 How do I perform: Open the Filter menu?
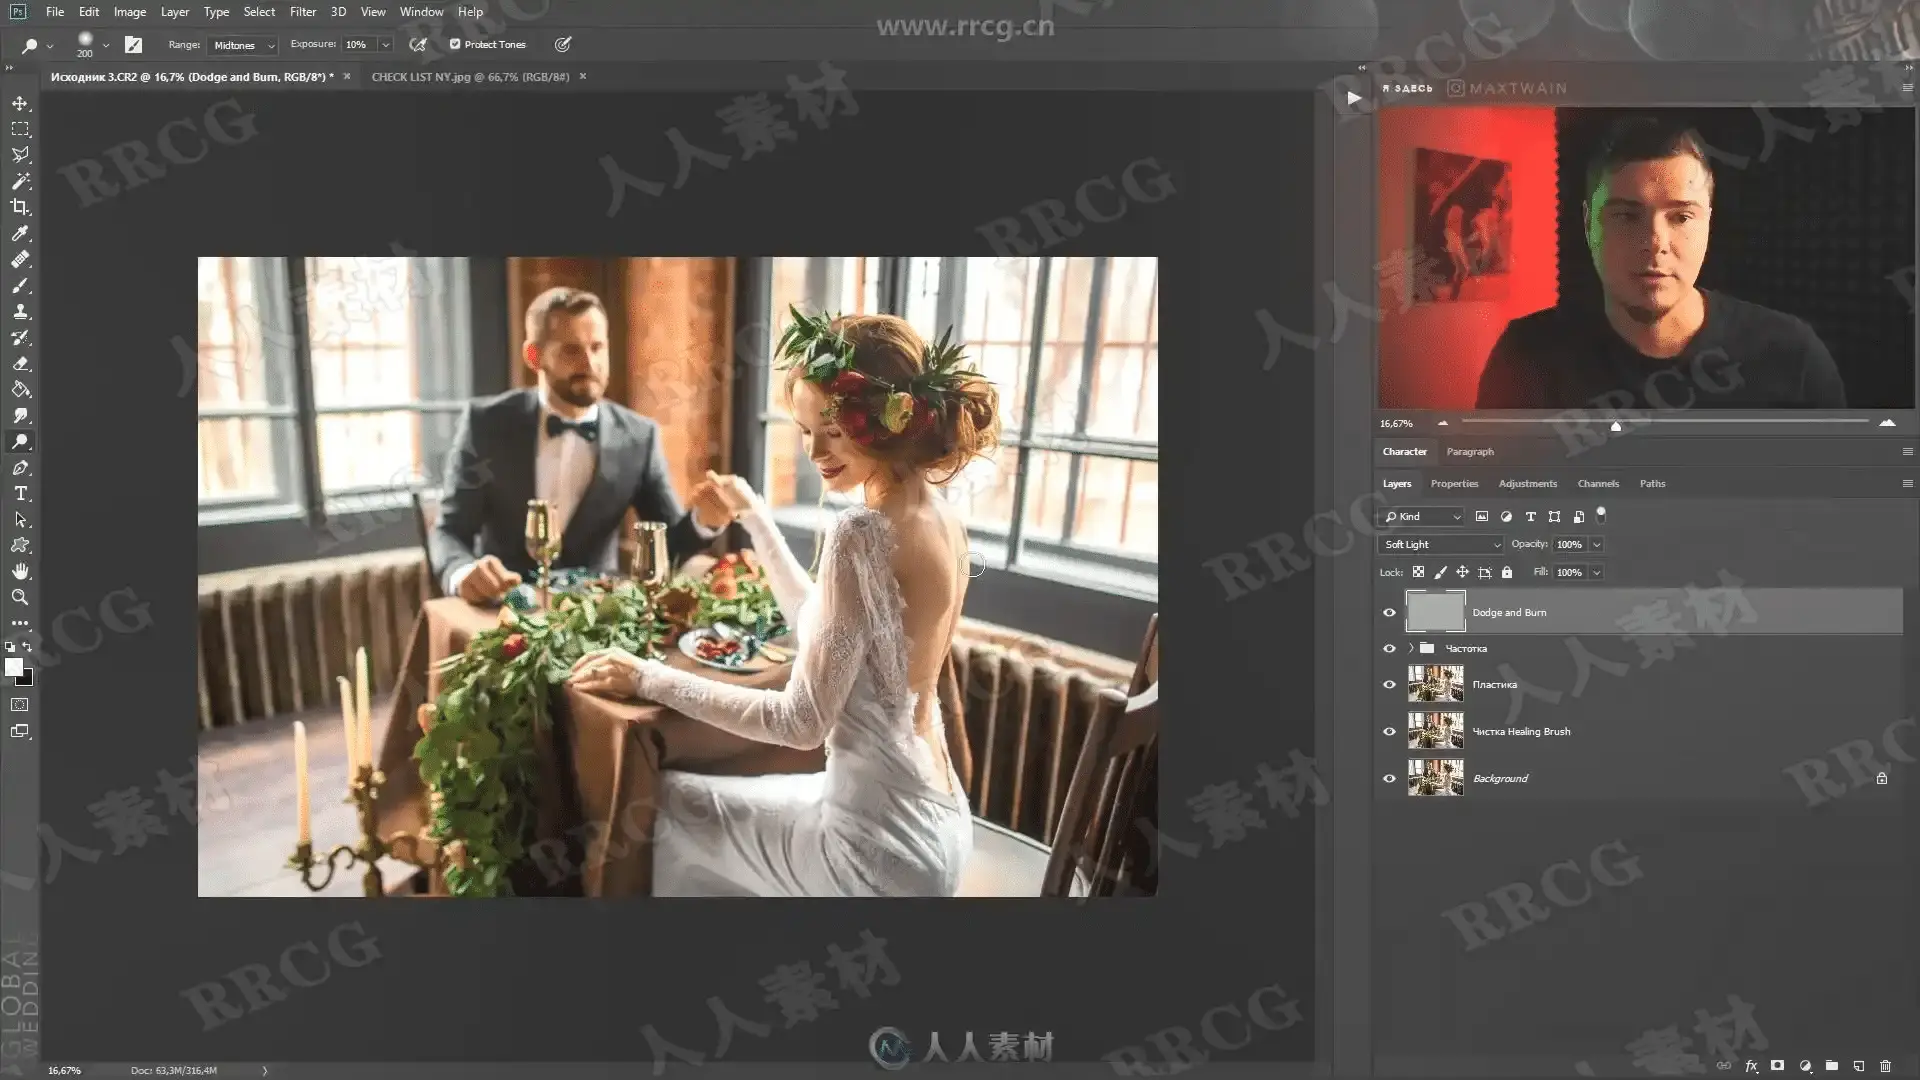pos(302,12)
